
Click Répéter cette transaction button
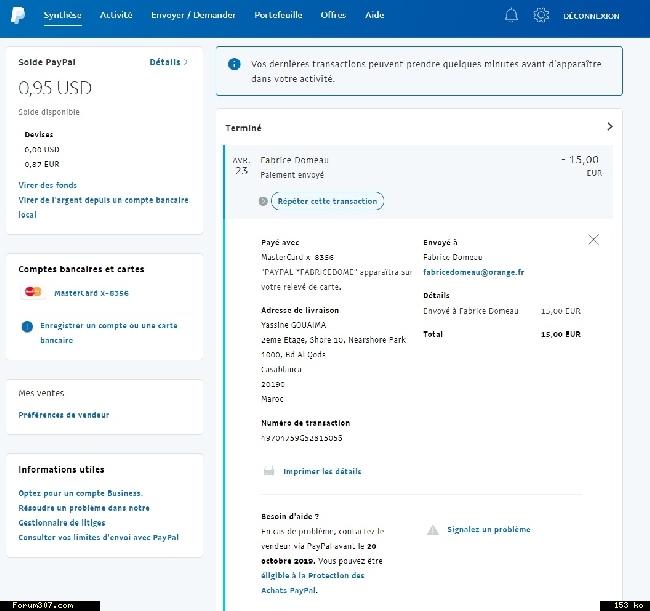327,201
